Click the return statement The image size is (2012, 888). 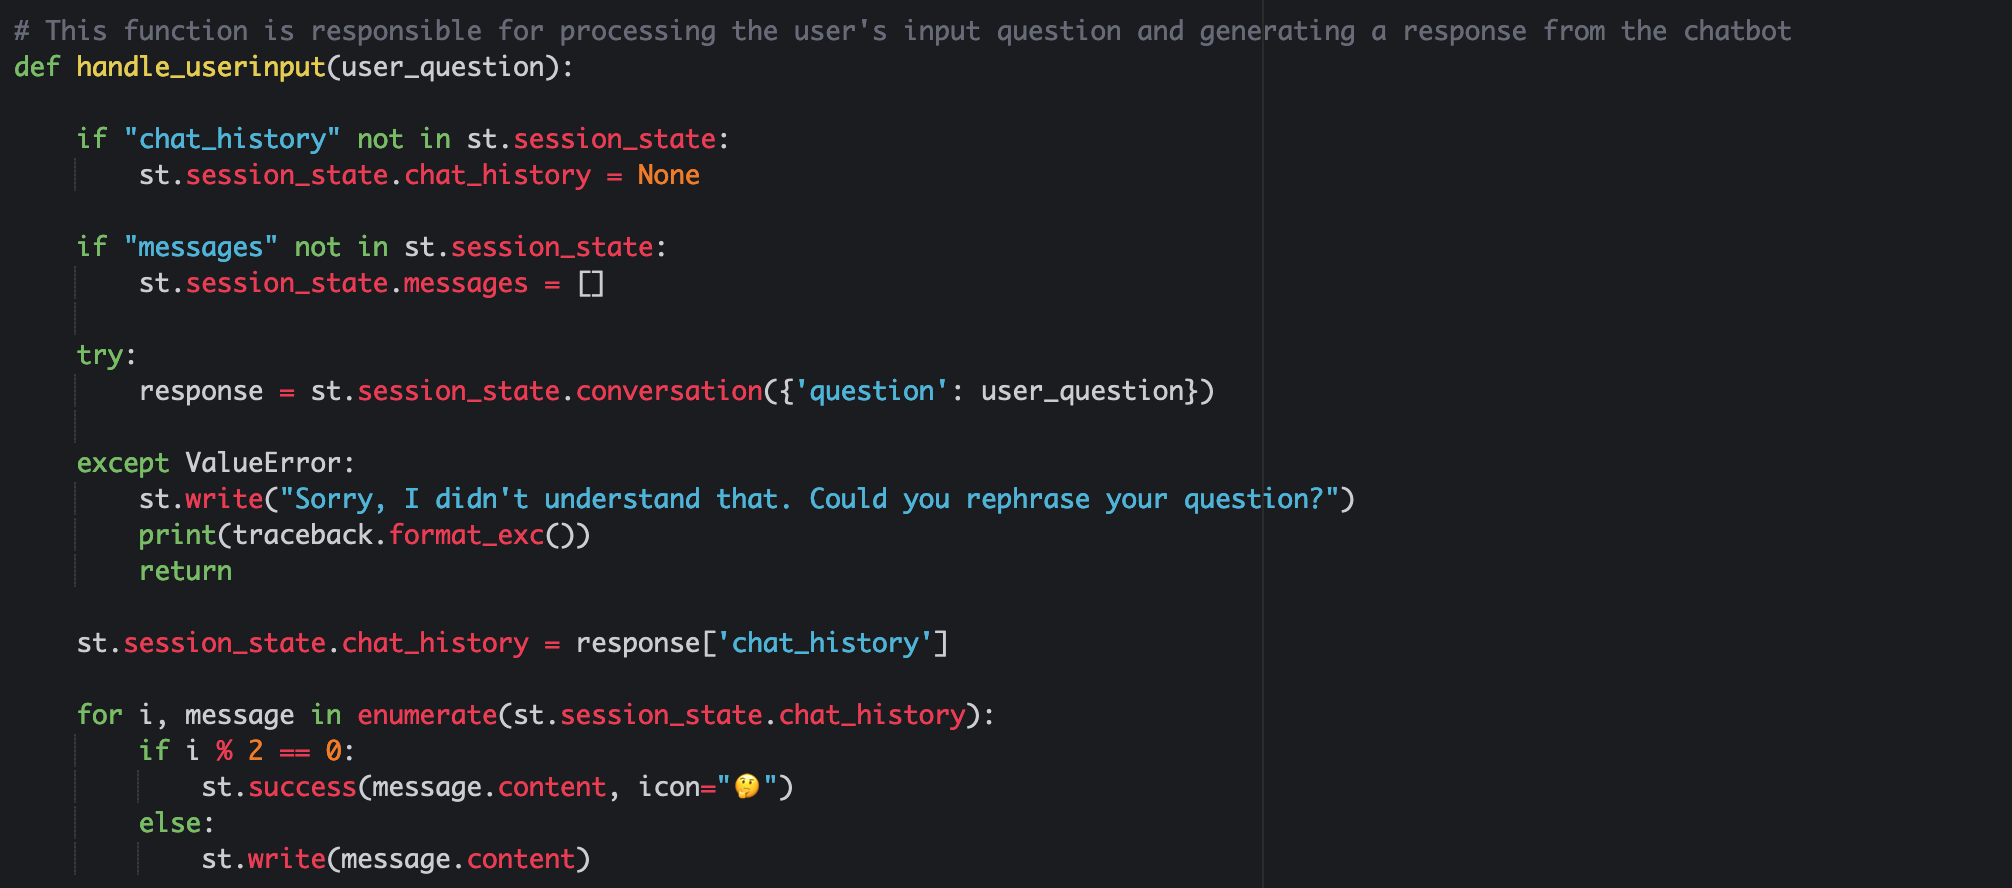(185, 571)
